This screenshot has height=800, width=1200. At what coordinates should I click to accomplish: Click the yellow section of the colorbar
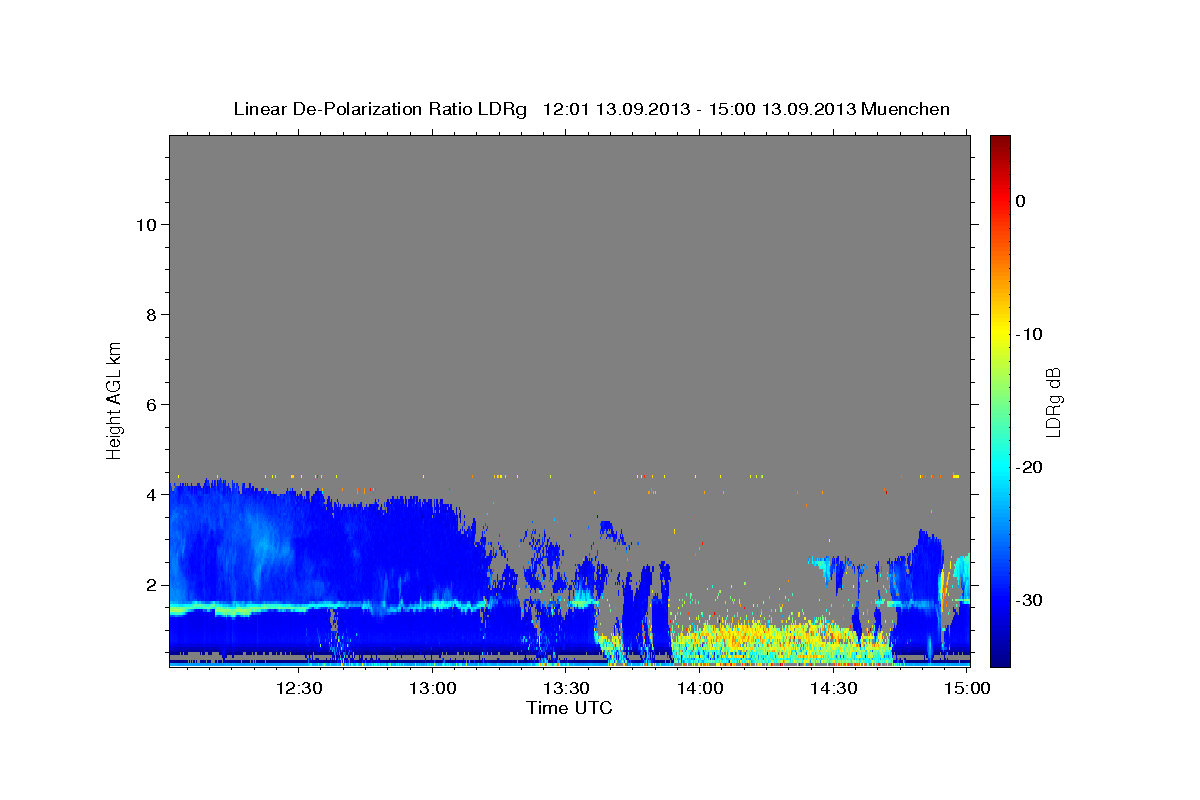1000,335
